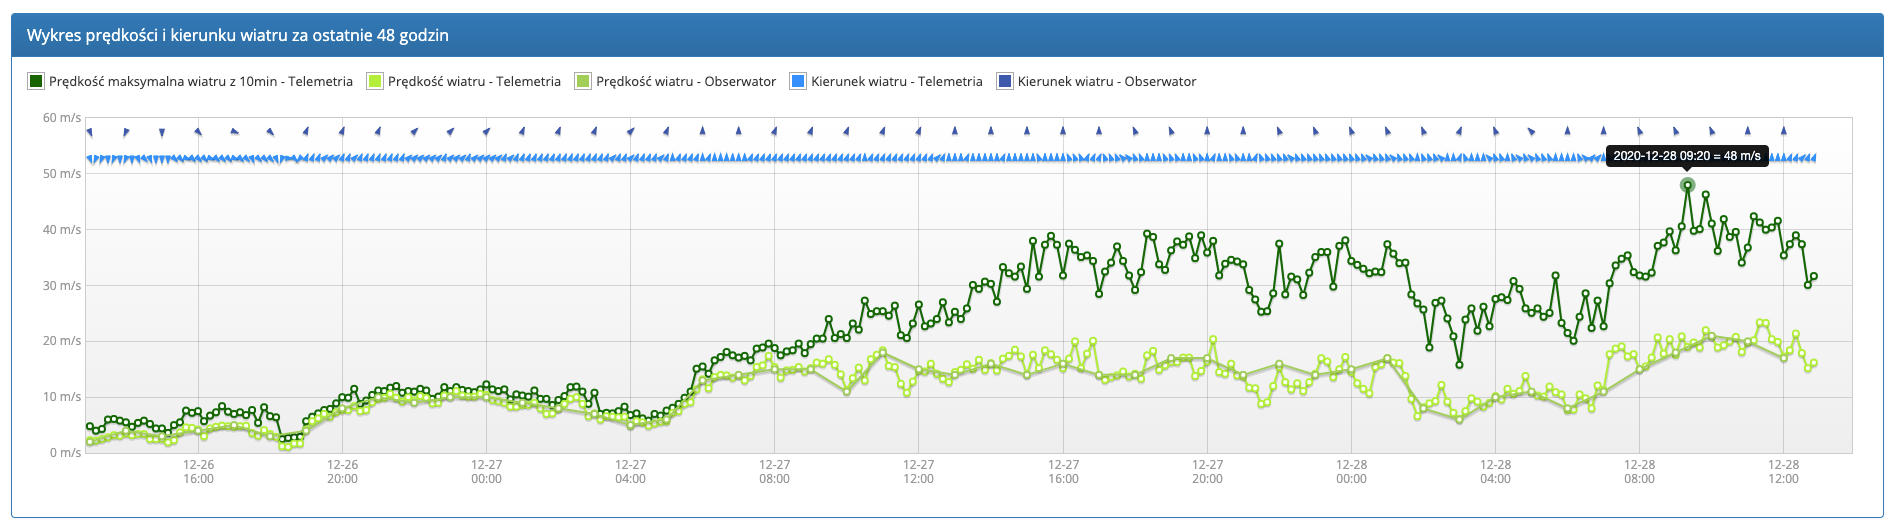Toggle the 'Prędkość maksymalna wiatru z 10min - Telemetria' series
This screenshot has width=1890, height=528.
pos(200,82)
